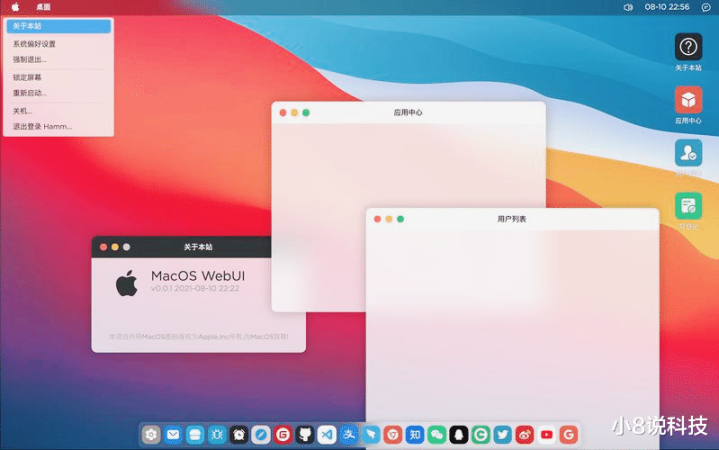Minimize the 关于本站 window with yellow button
The height and width of the screenshot is (450, 719).
pos(115,247)
